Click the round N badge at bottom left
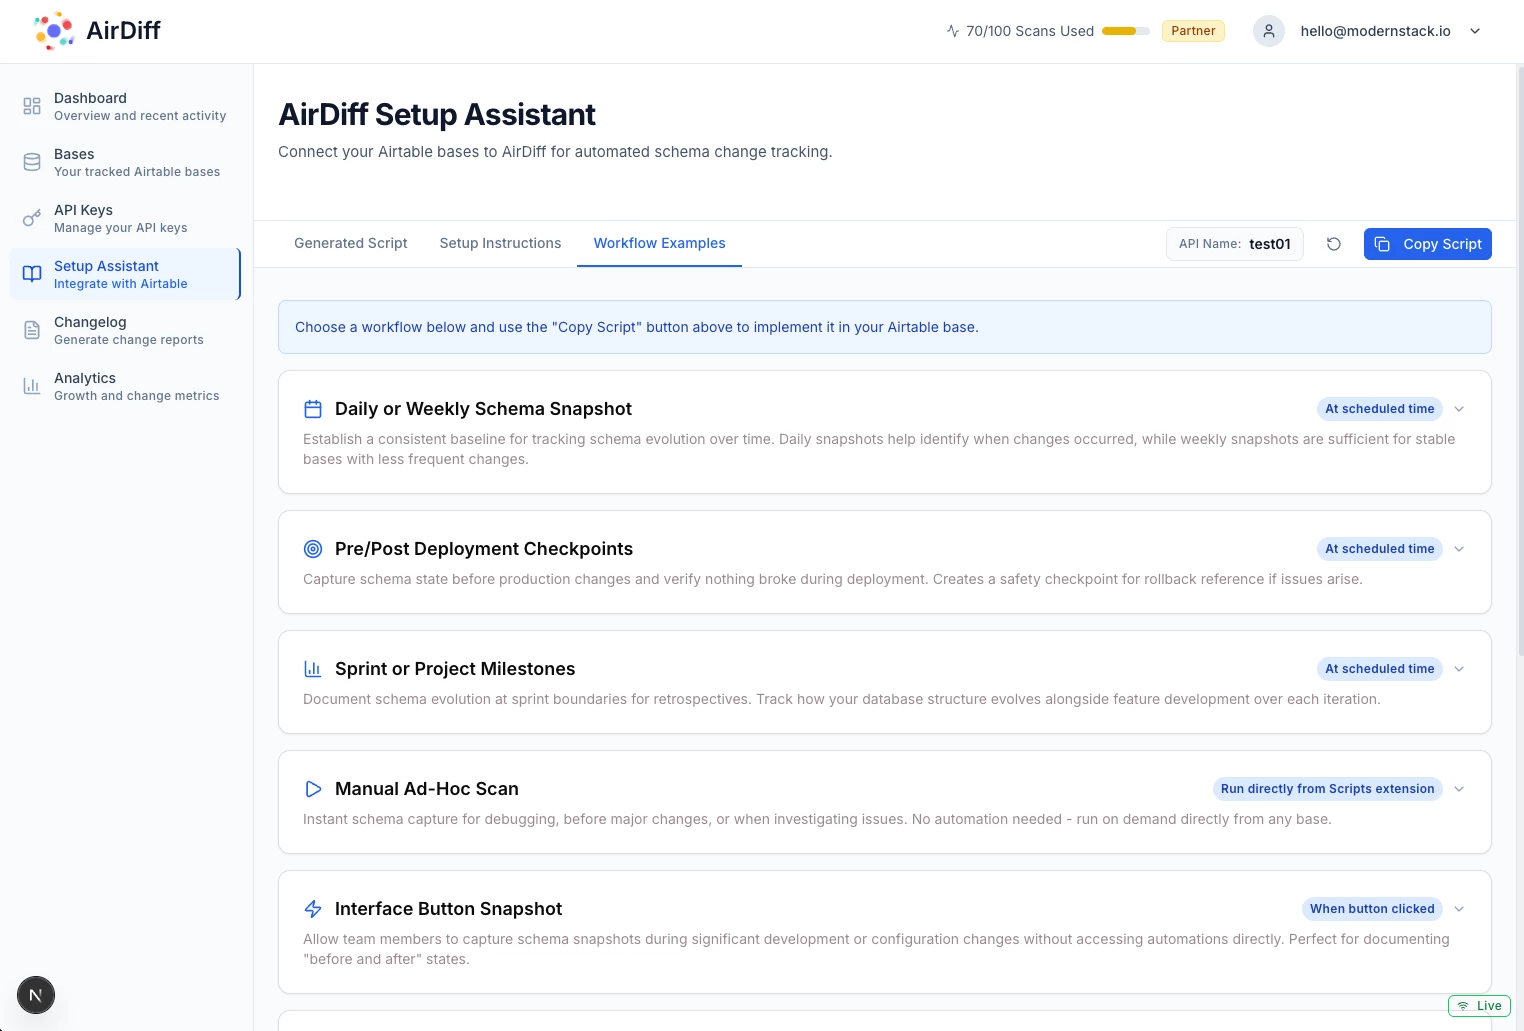Viewport: 1524px width, 1031px height. (36, 995)
